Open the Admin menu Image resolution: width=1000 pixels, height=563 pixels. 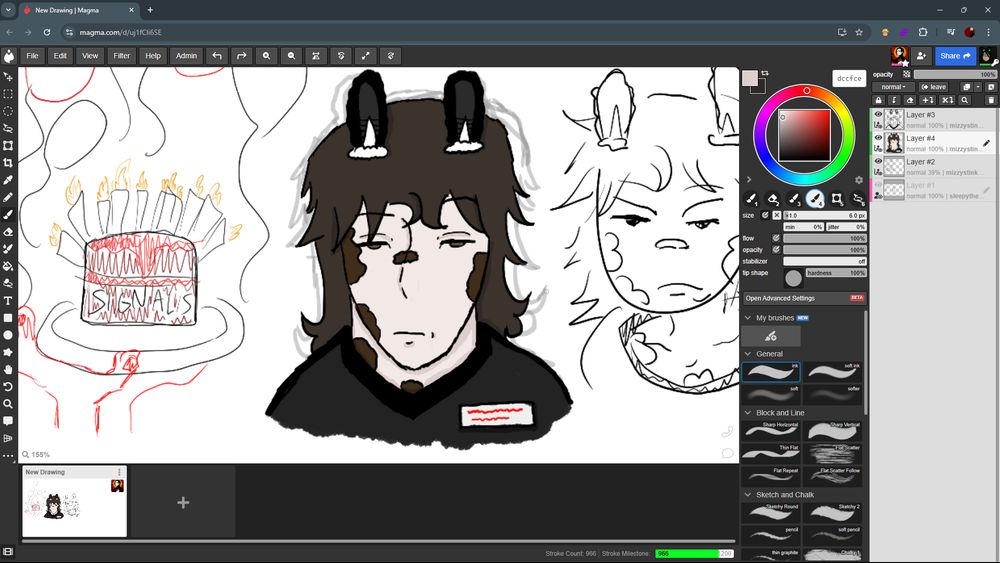pyautogui.click(x=186, y=56)
